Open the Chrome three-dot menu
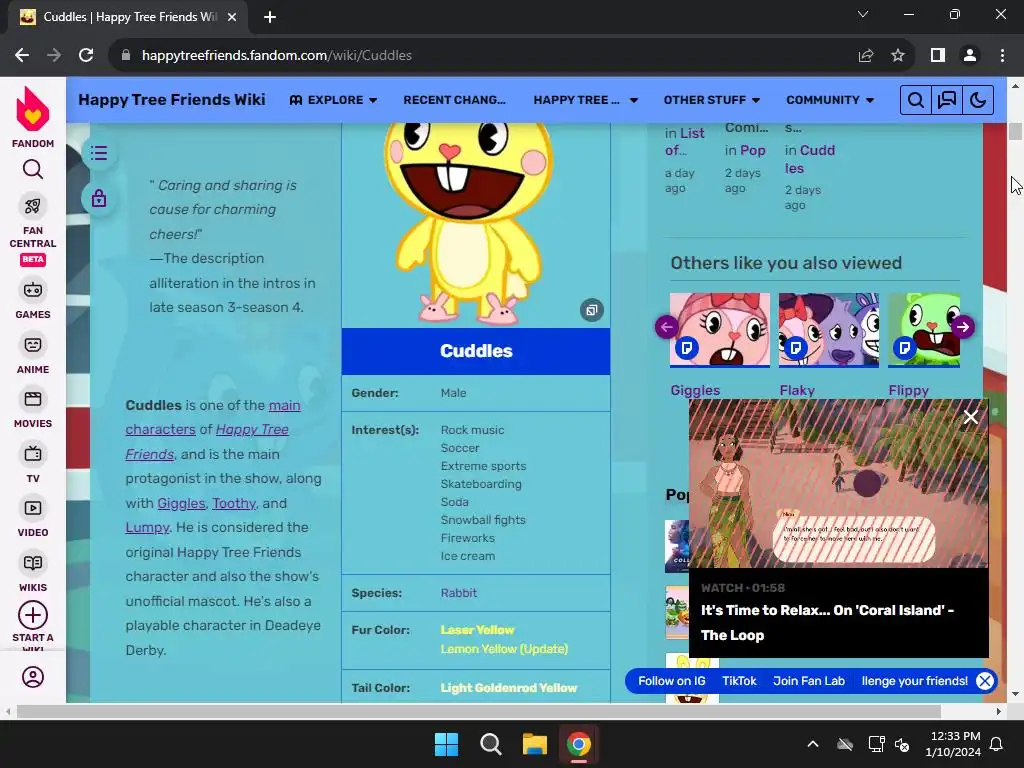 pyautogui.click(x=1002, y=56)
